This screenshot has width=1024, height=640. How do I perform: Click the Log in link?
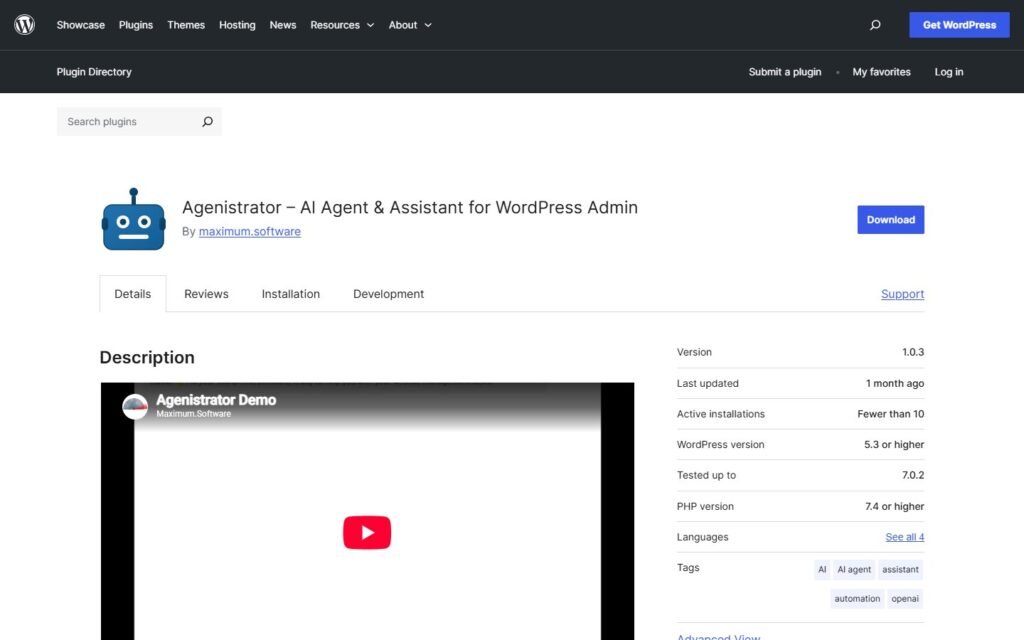[x=949, y=72]
